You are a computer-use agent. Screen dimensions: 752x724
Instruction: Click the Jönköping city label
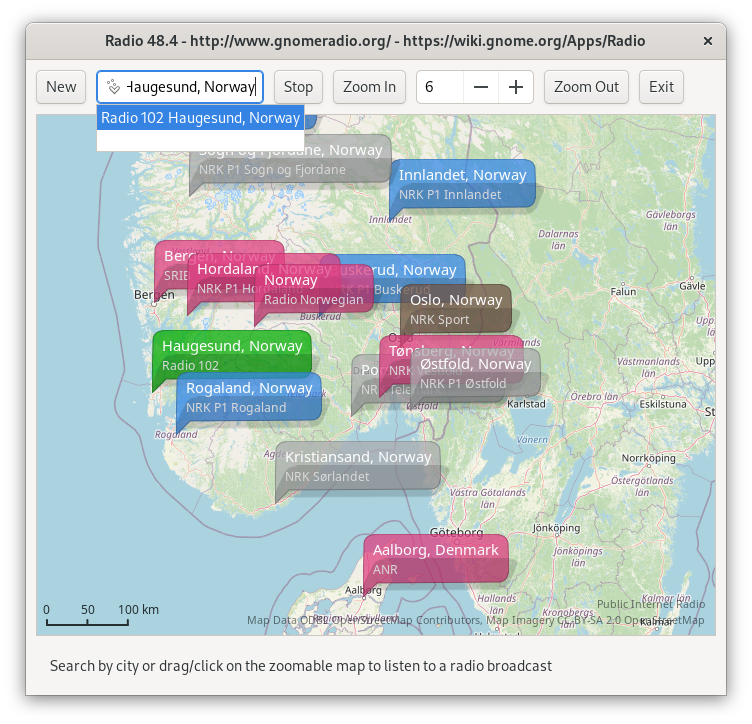pyautogui.click(x=556, y=528)
